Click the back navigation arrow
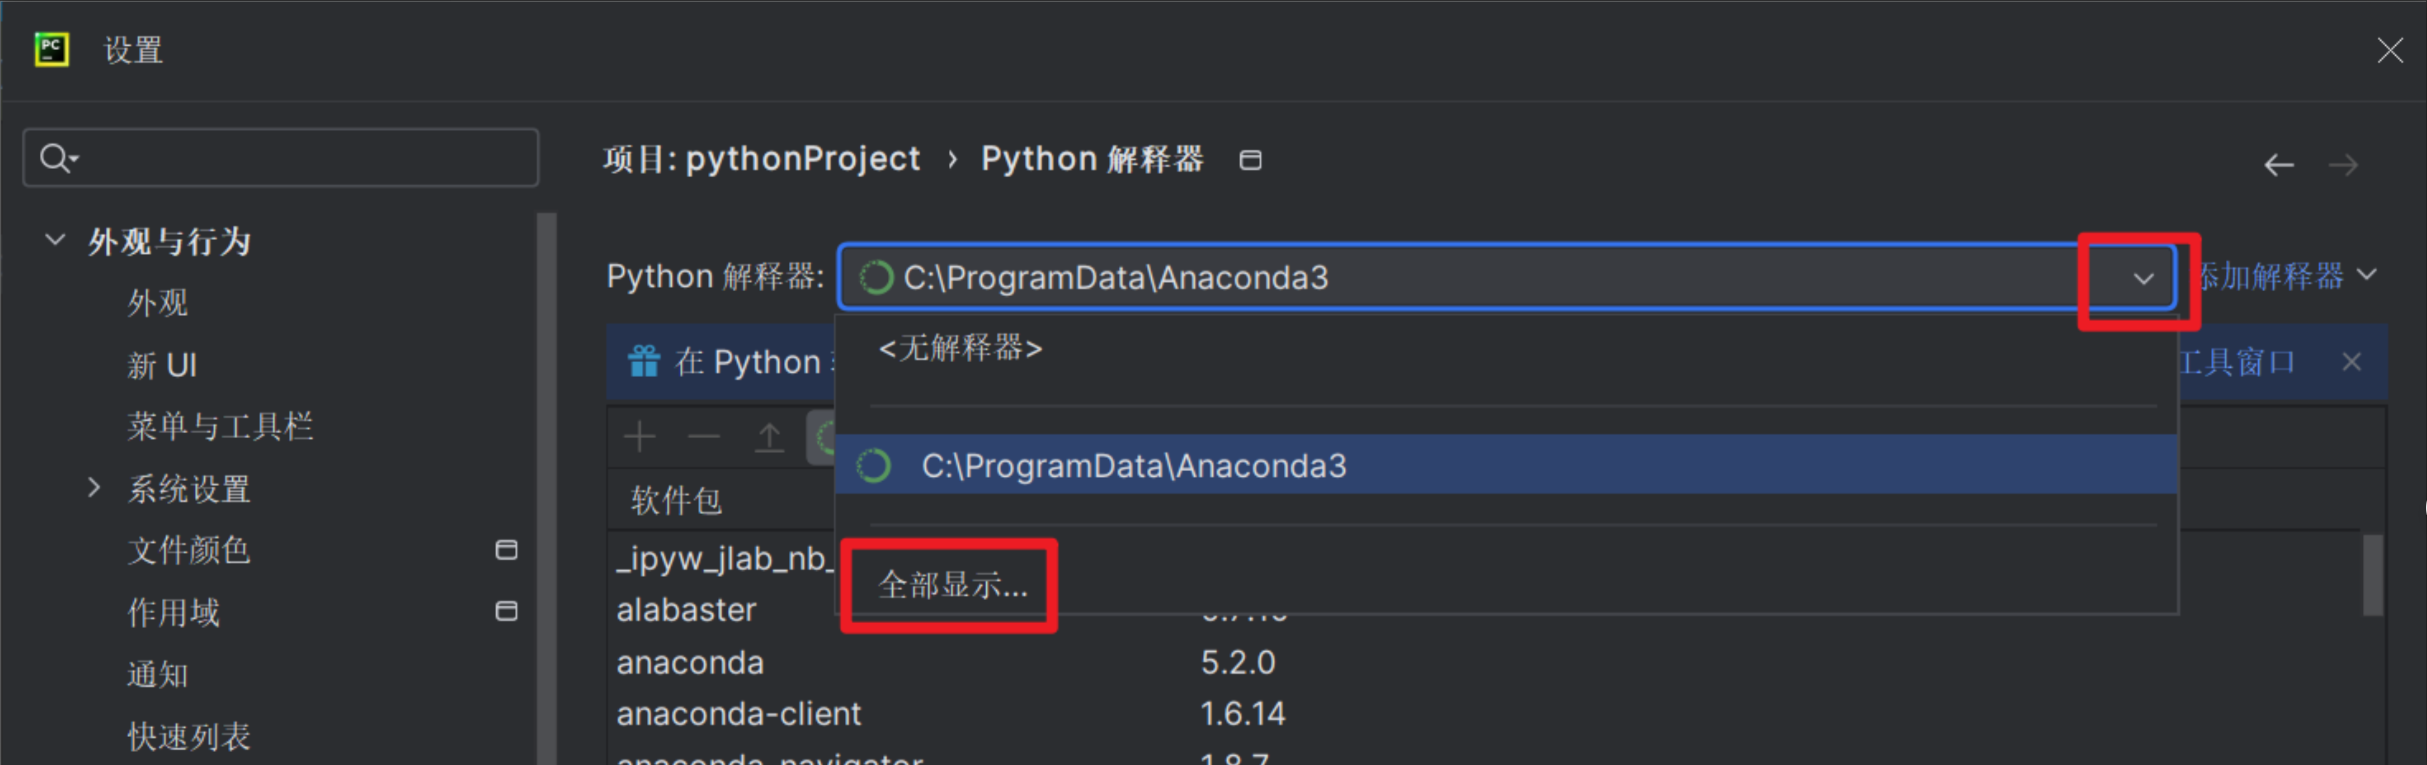The image size is (2427, 765). pyautogui.click(x=2279, y=165)
